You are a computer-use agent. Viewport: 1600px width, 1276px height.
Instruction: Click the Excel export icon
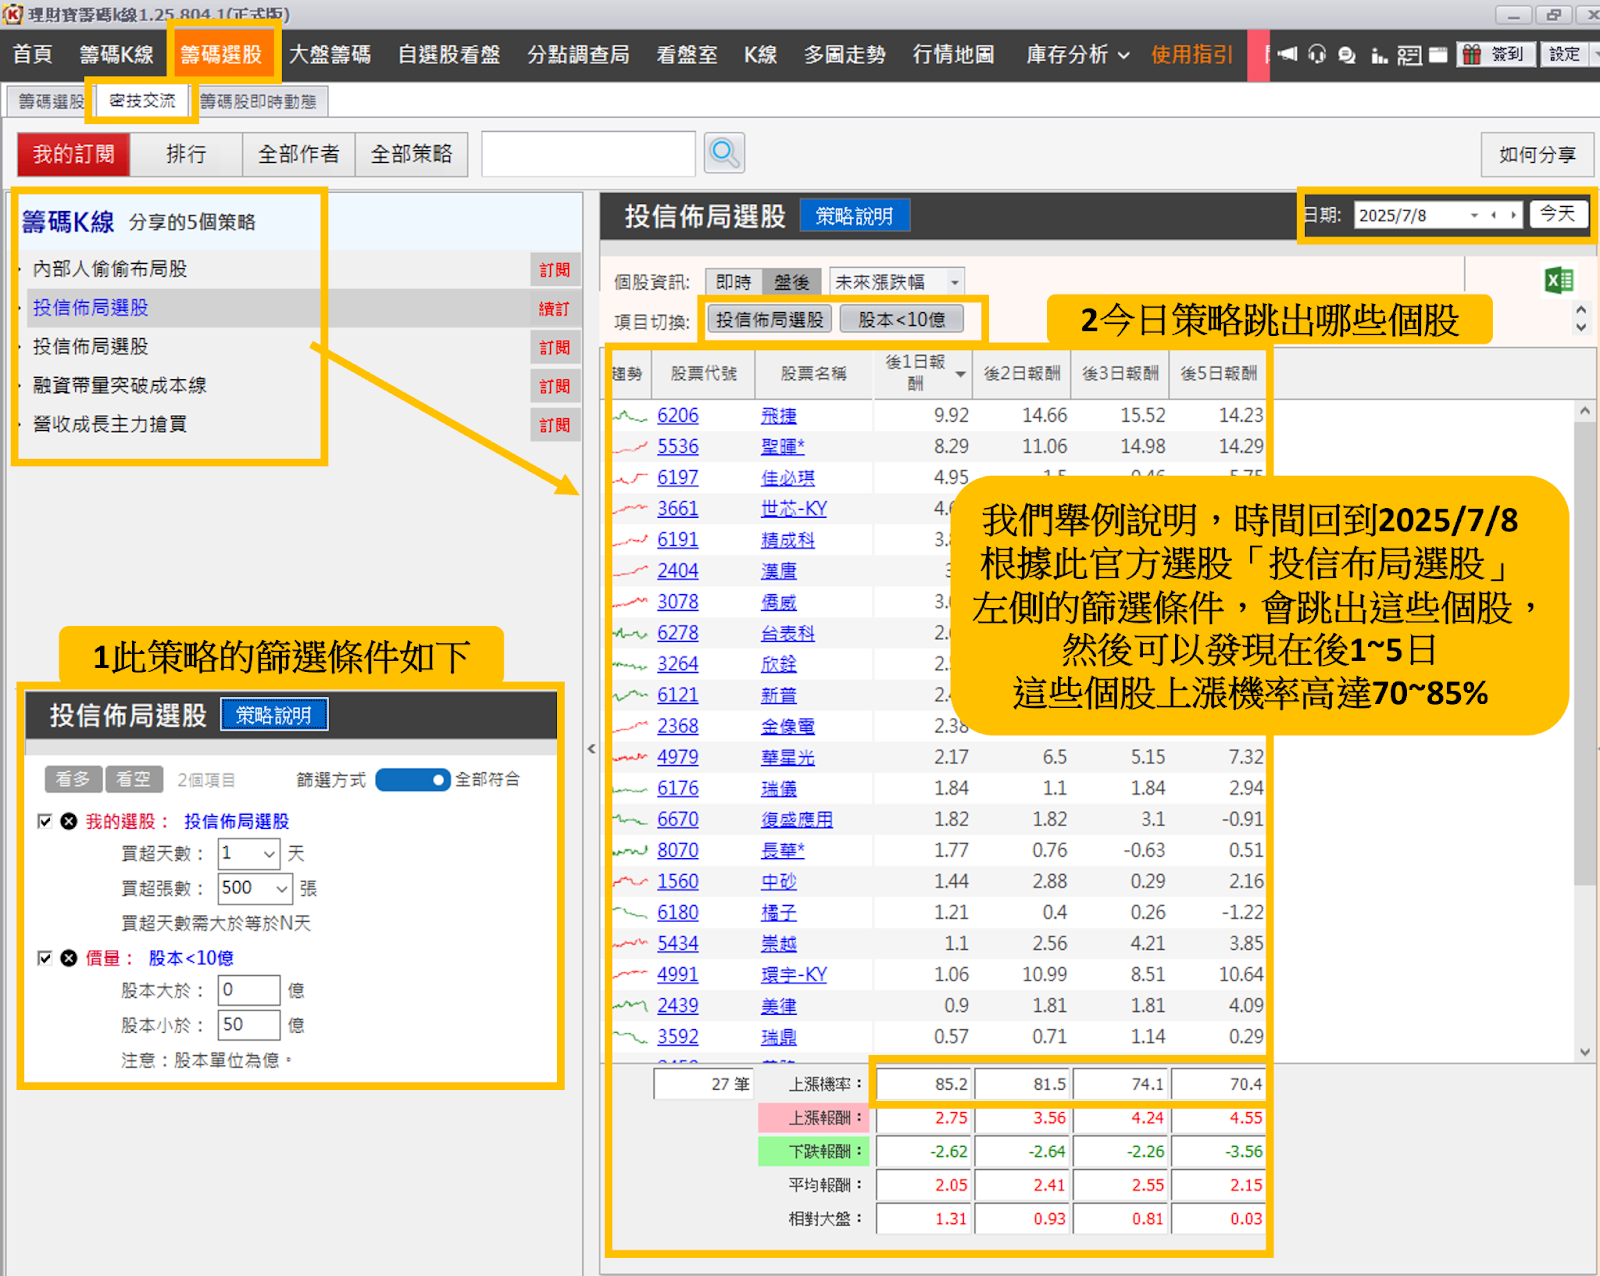[x=1558, y=281]
